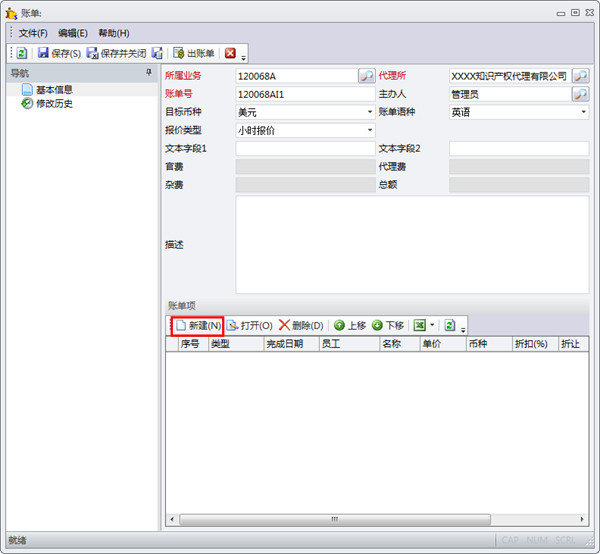Open the dropdown arrow beside Excel export
The height and width of the screenshot is (554, 600).
(432, 325)
